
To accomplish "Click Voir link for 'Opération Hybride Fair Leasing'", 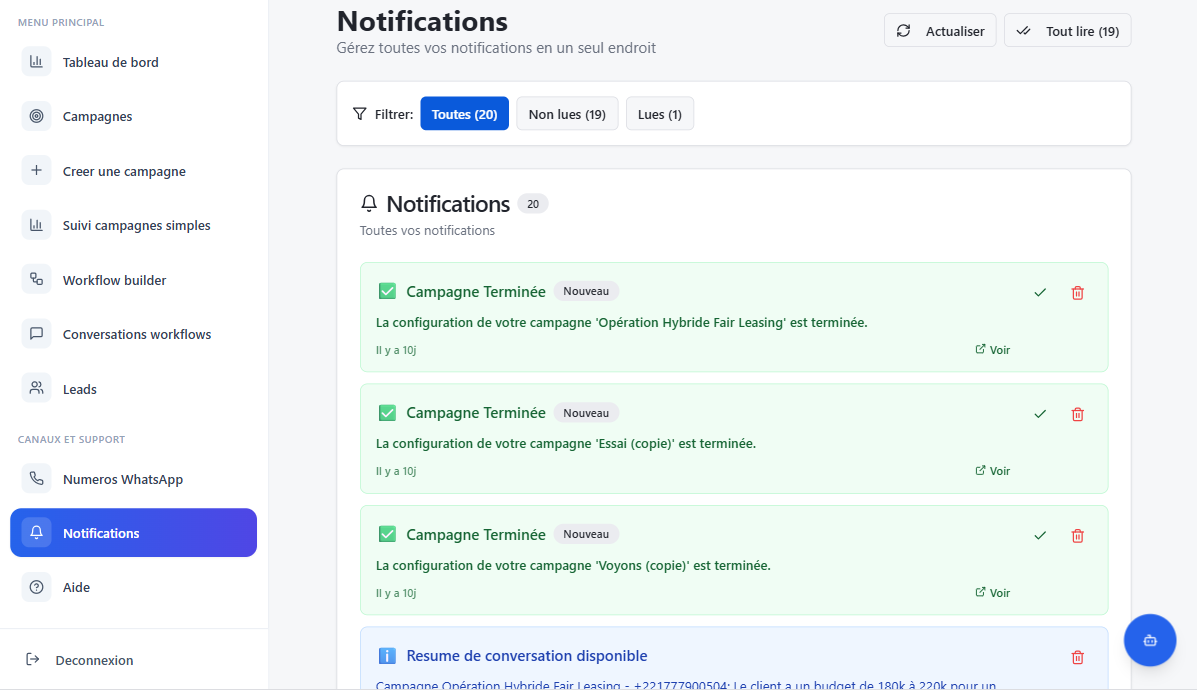I will point(992,350).
